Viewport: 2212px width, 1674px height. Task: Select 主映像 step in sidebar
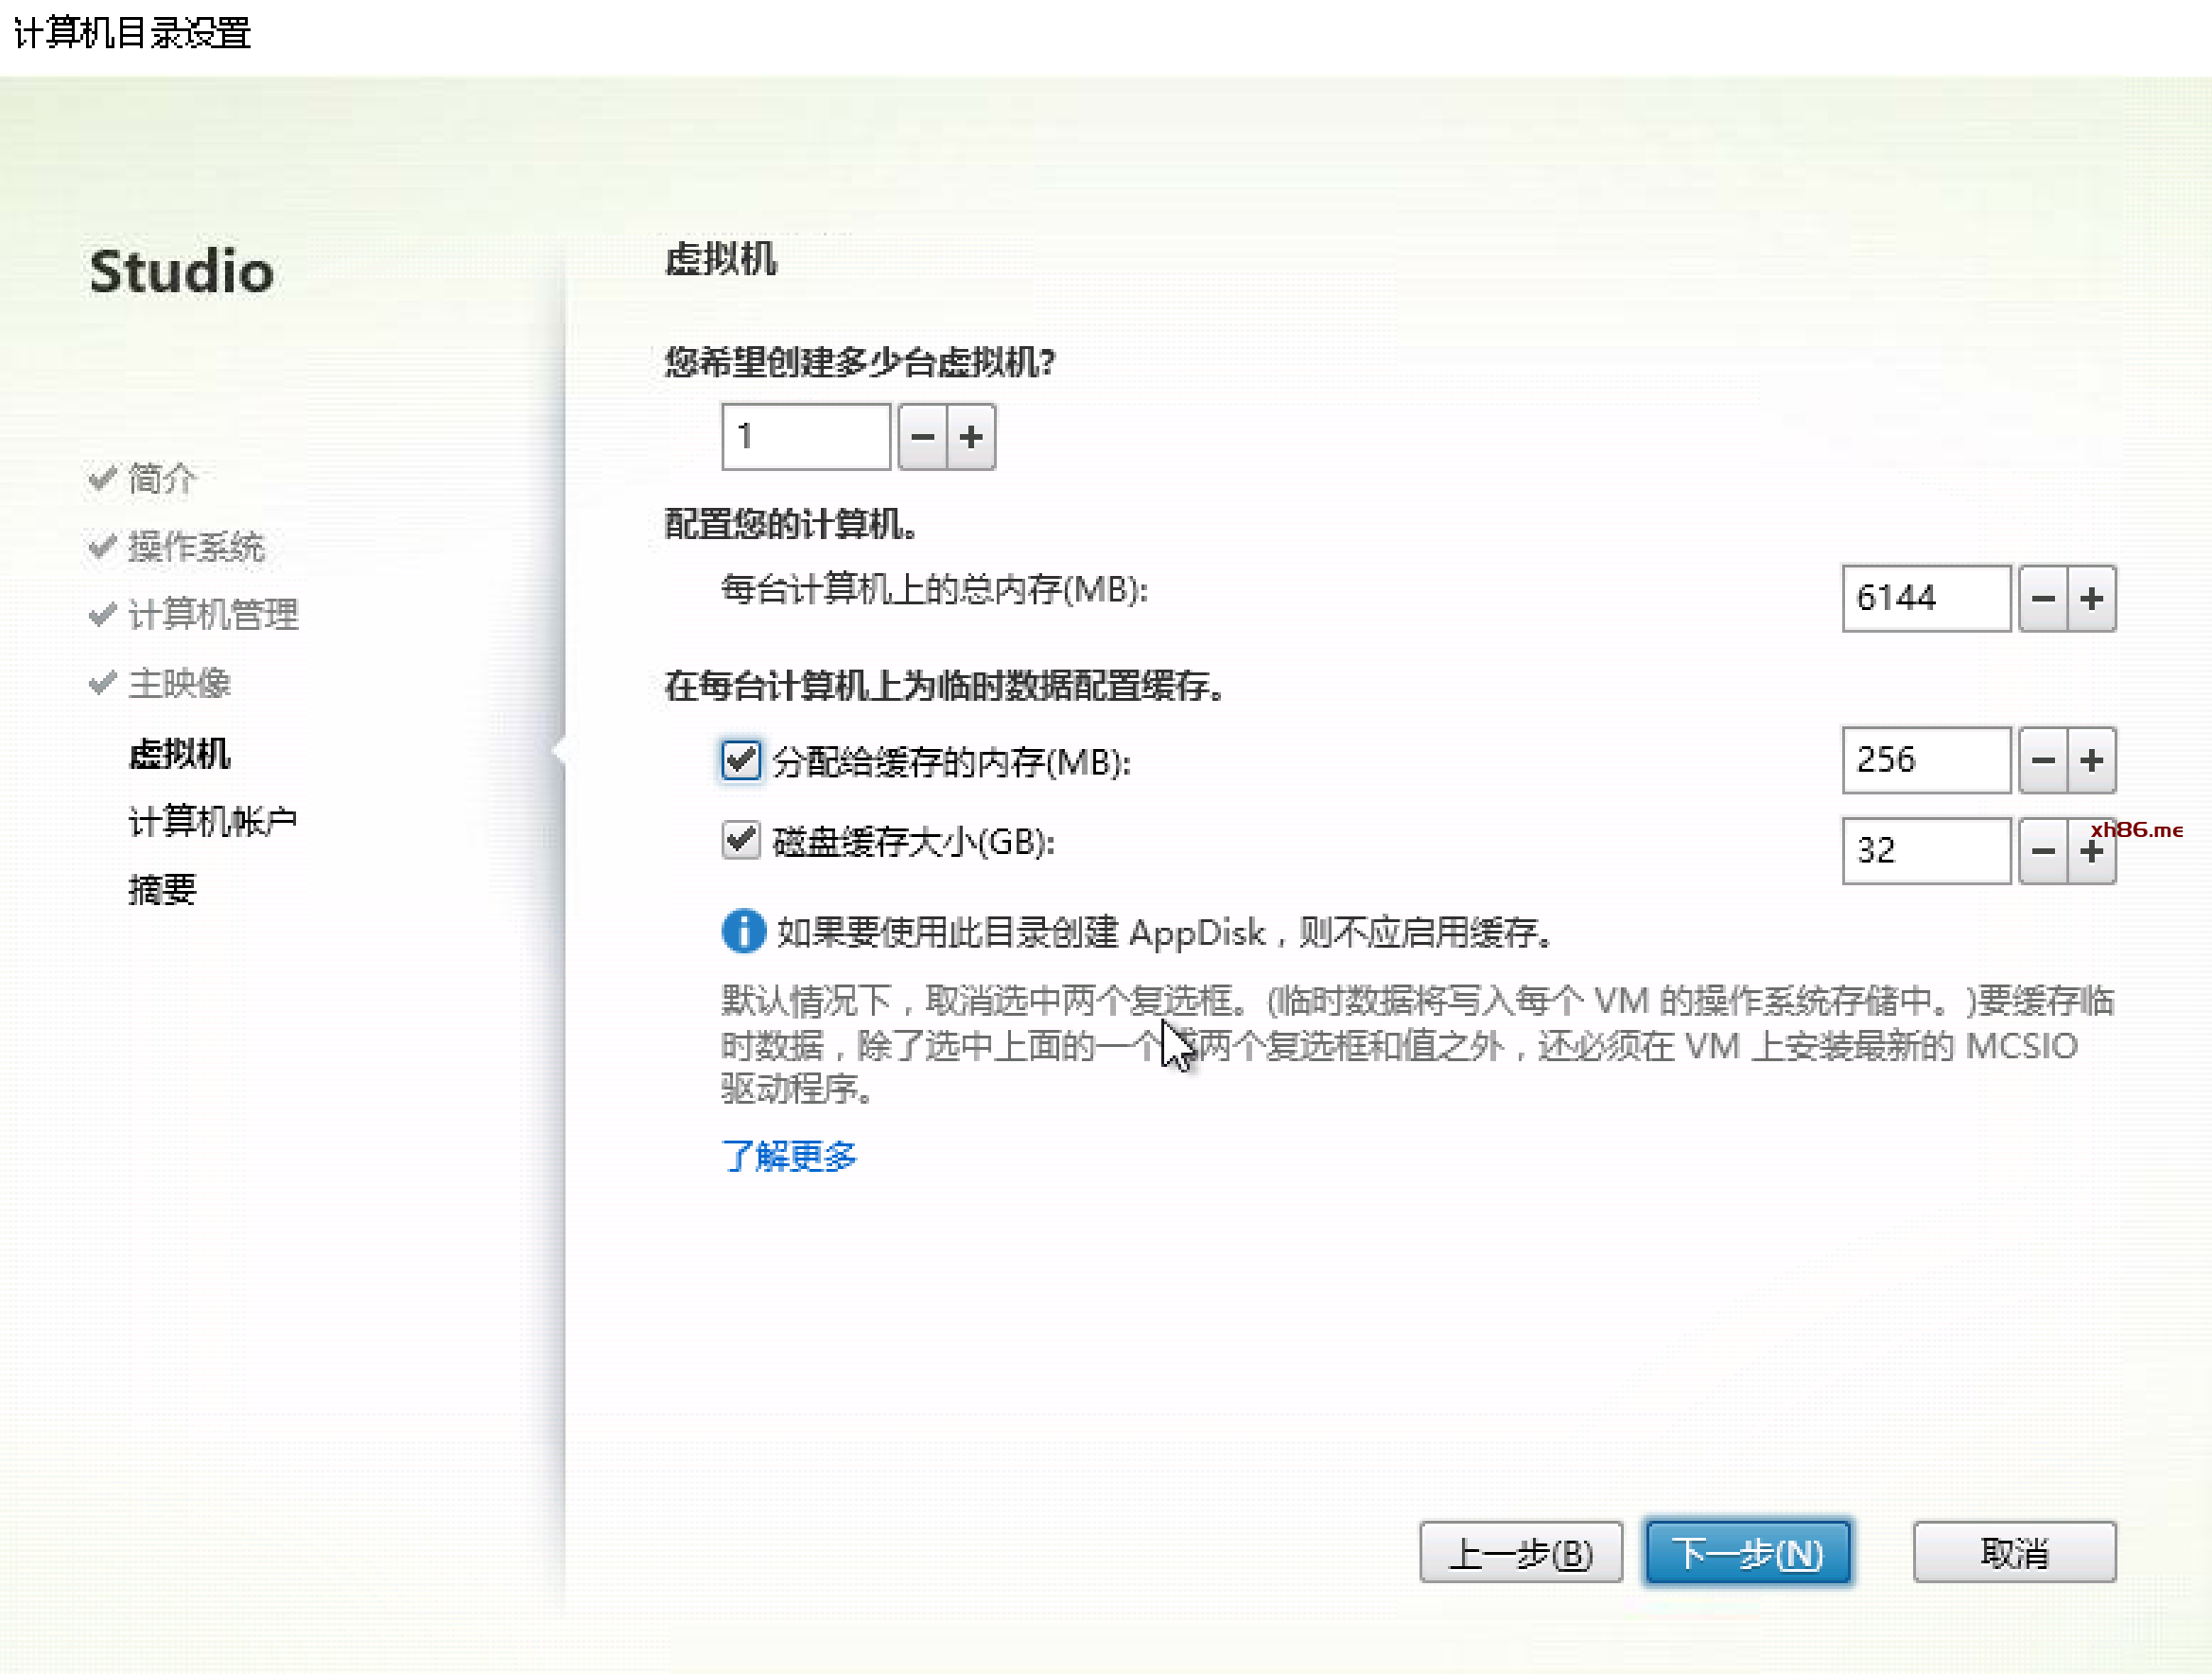point(179,683)
